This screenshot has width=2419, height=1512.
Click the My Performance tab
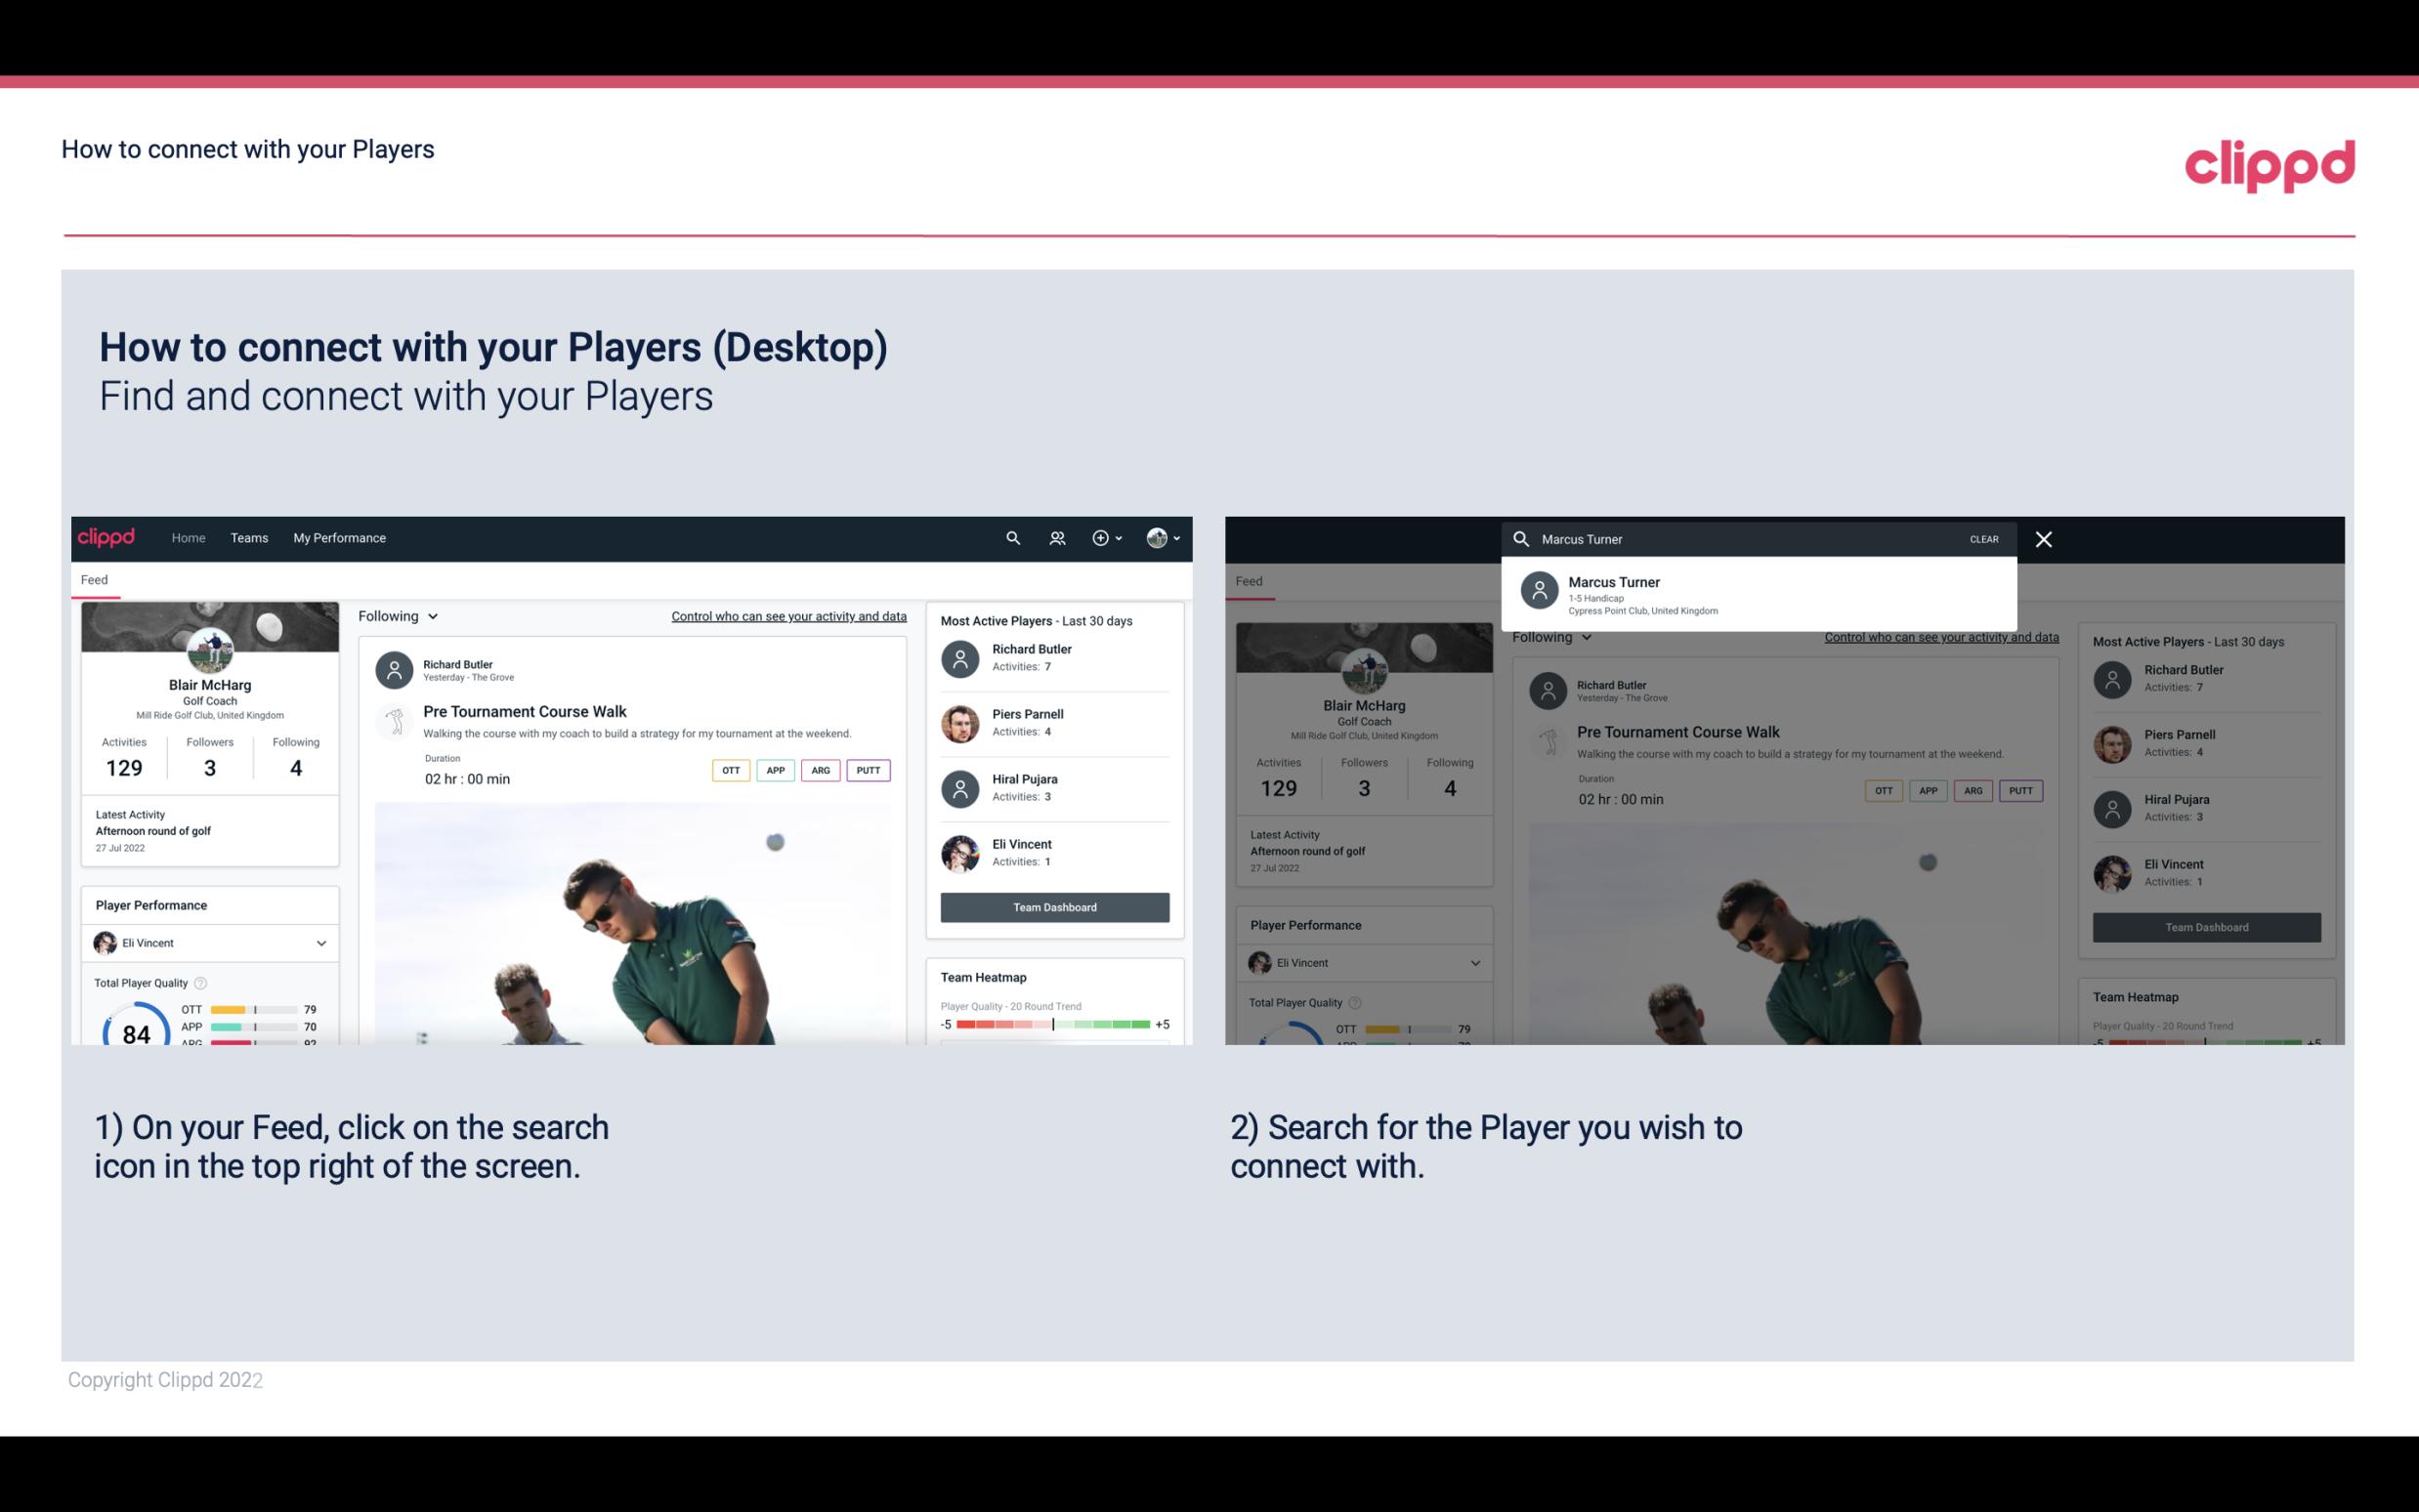[x=340, y=536]
